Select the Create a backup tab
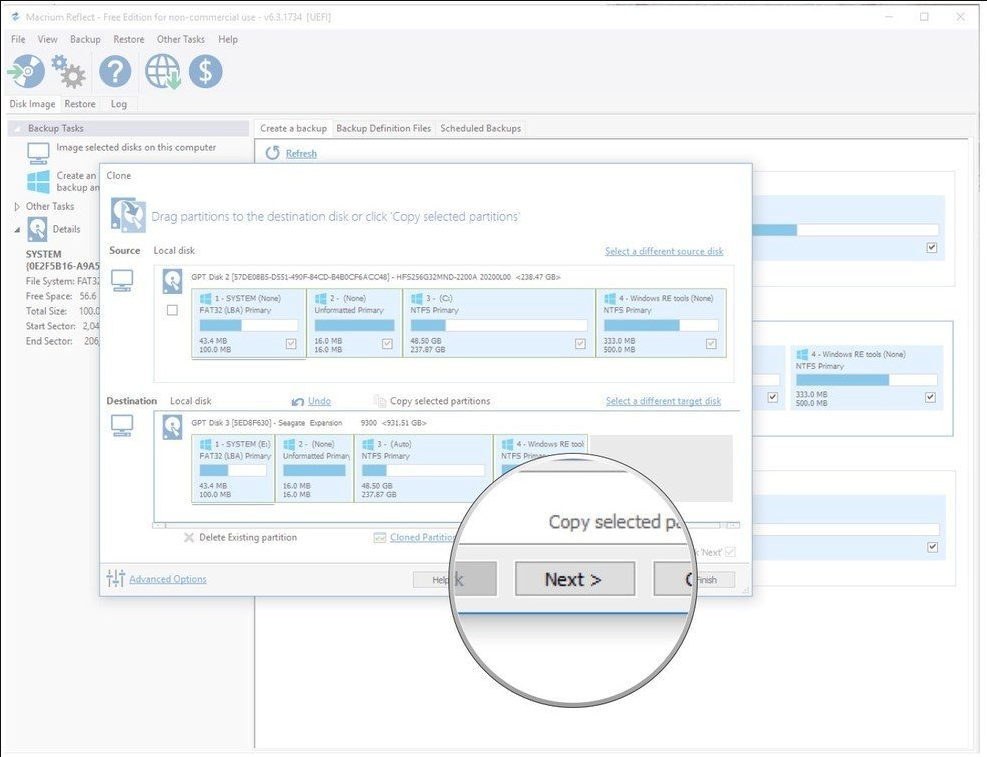This screenshot has height=757, width=987. click(293, 128)
